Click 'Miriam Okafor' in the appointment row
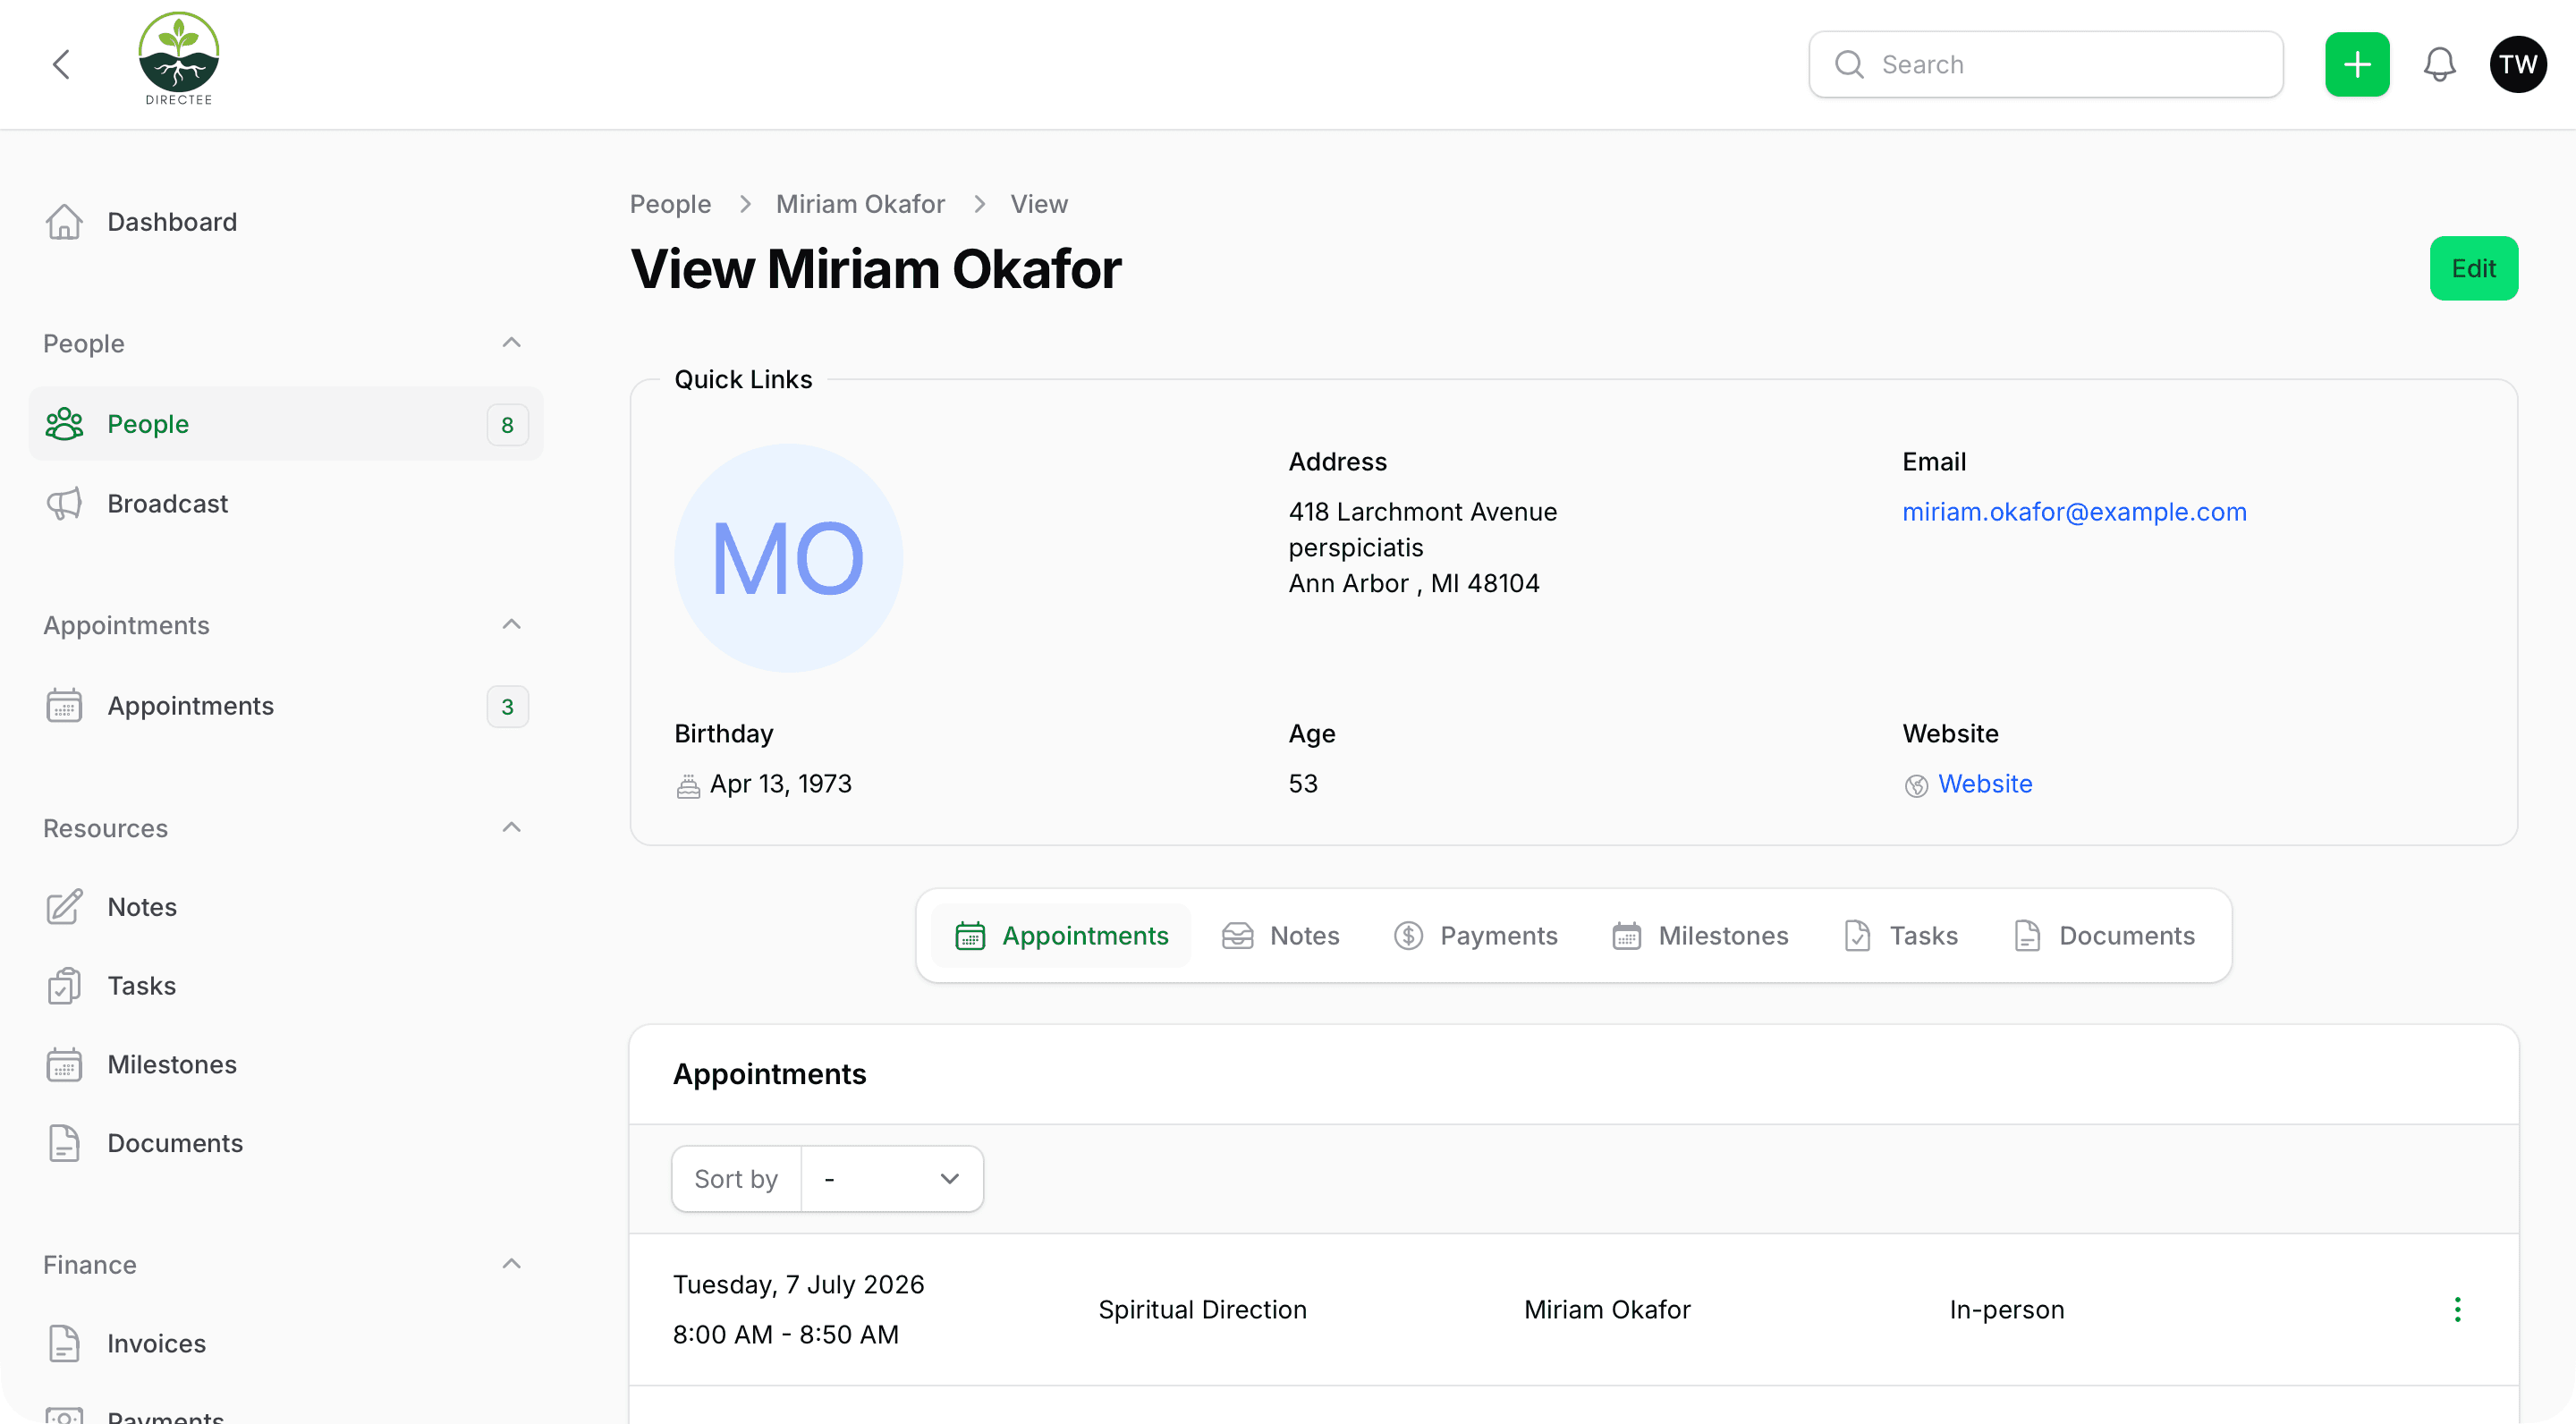 tap(1607, 1310)
